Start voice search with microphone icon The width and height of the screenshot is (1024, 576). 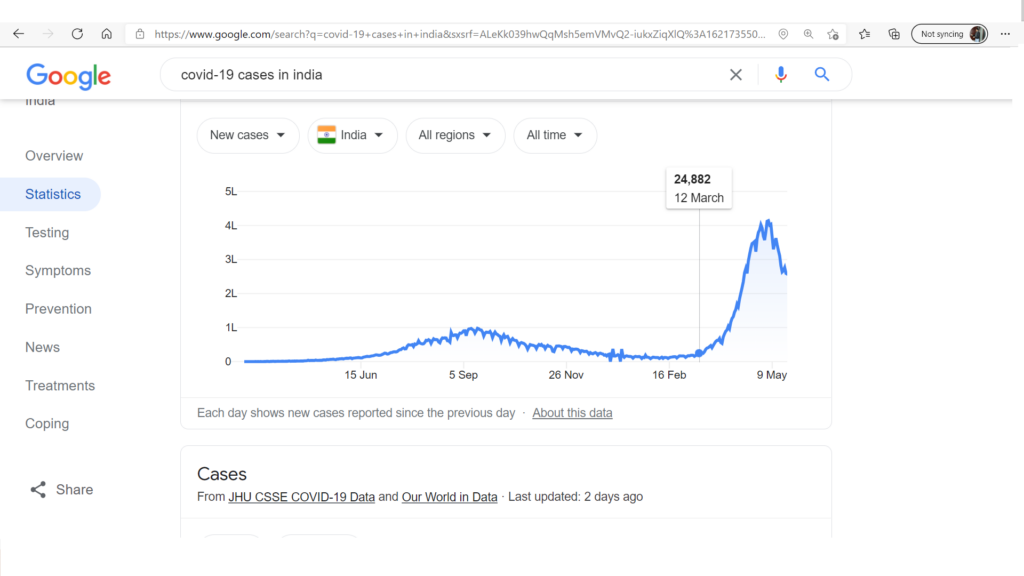780,74
